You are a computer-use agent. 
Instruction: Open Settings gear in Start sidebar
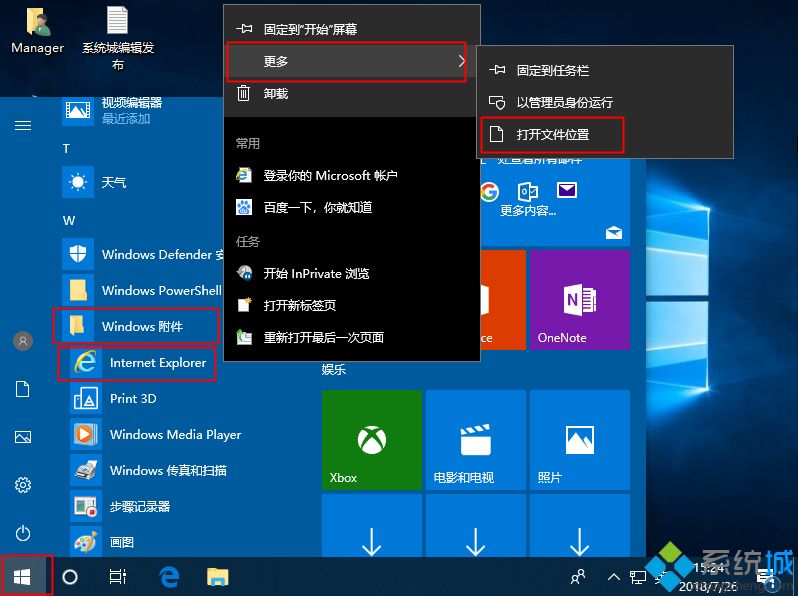coord(23,485)
